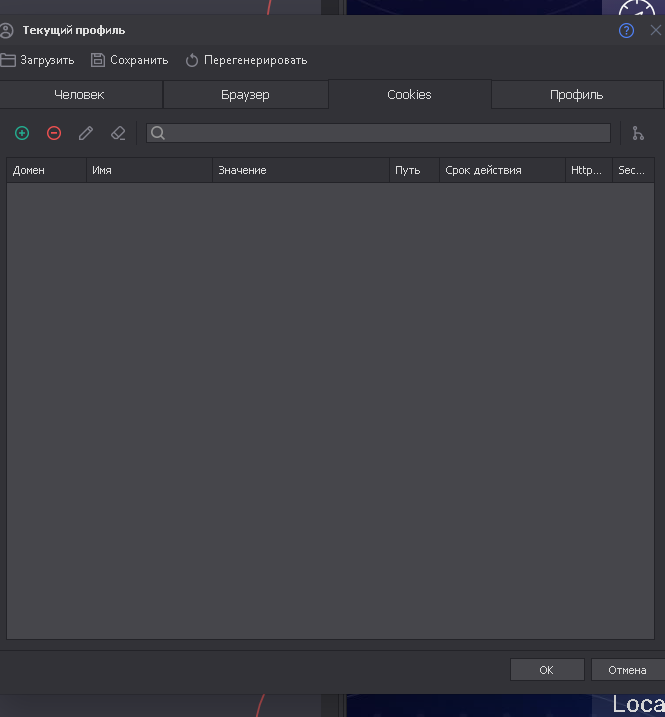Click Перегенерировать to regenerate profile
Image resolution: width=665 pixels, height=717 pixels.
[247, 60]
